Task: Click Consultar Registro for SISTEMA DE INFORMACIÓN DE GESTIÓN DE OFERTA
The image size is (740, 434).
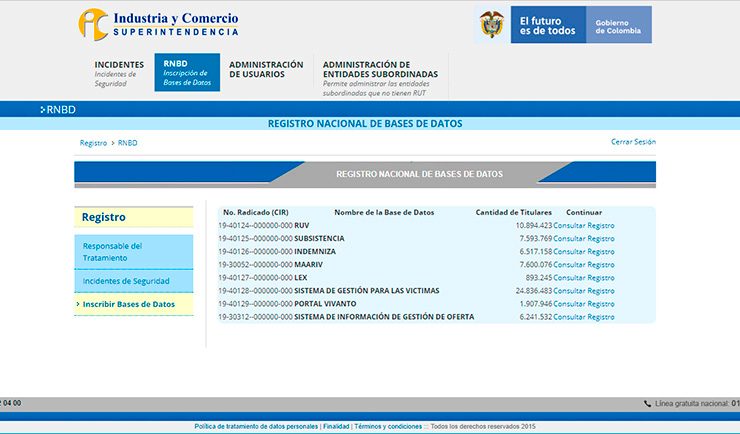Action: tap(584, 317)
